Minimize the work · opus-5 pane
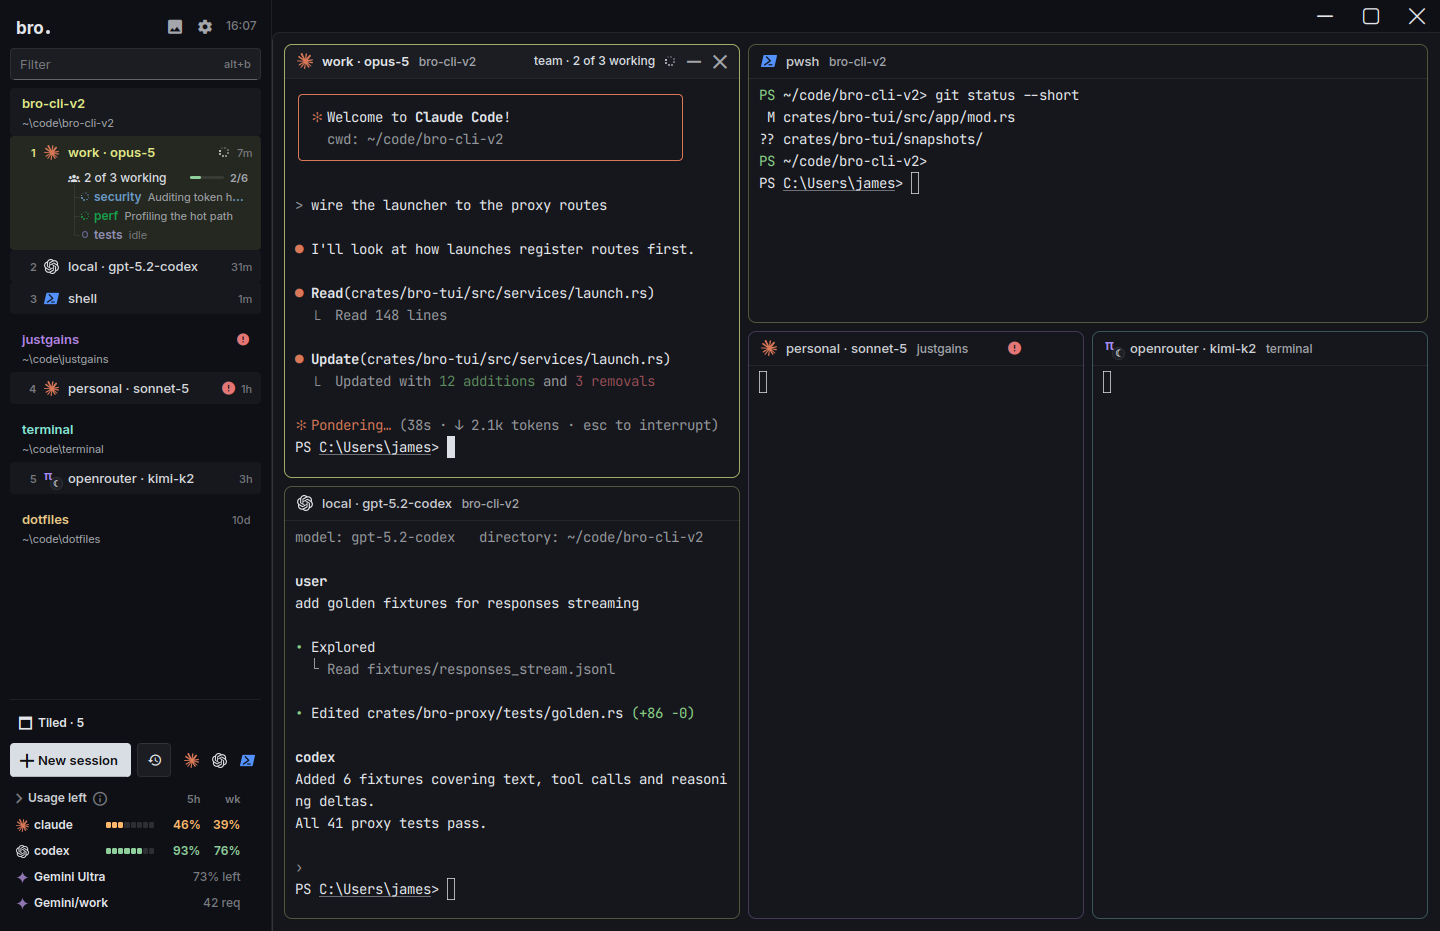 [x=694, y=62]
